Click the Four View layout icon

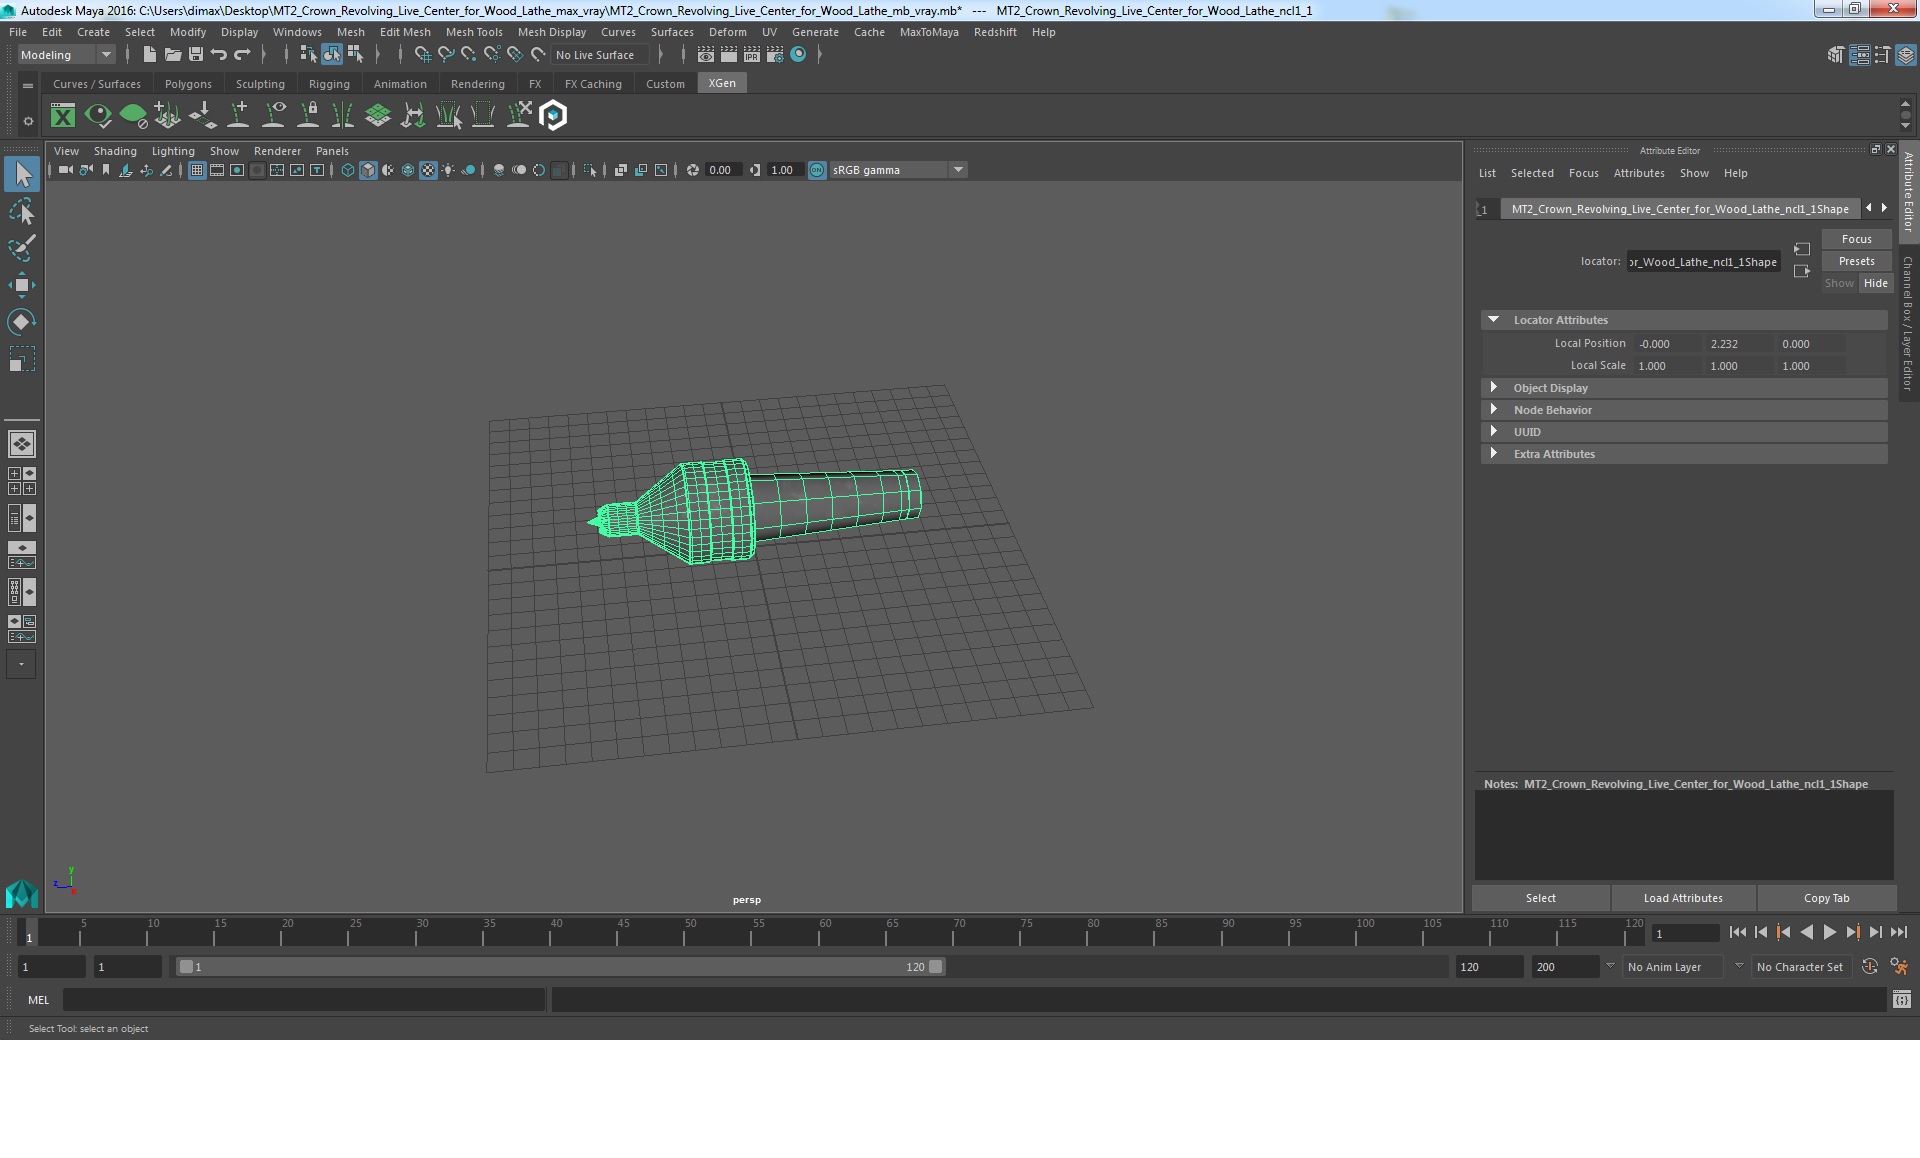pyautogui.click(x=21, y=480)
